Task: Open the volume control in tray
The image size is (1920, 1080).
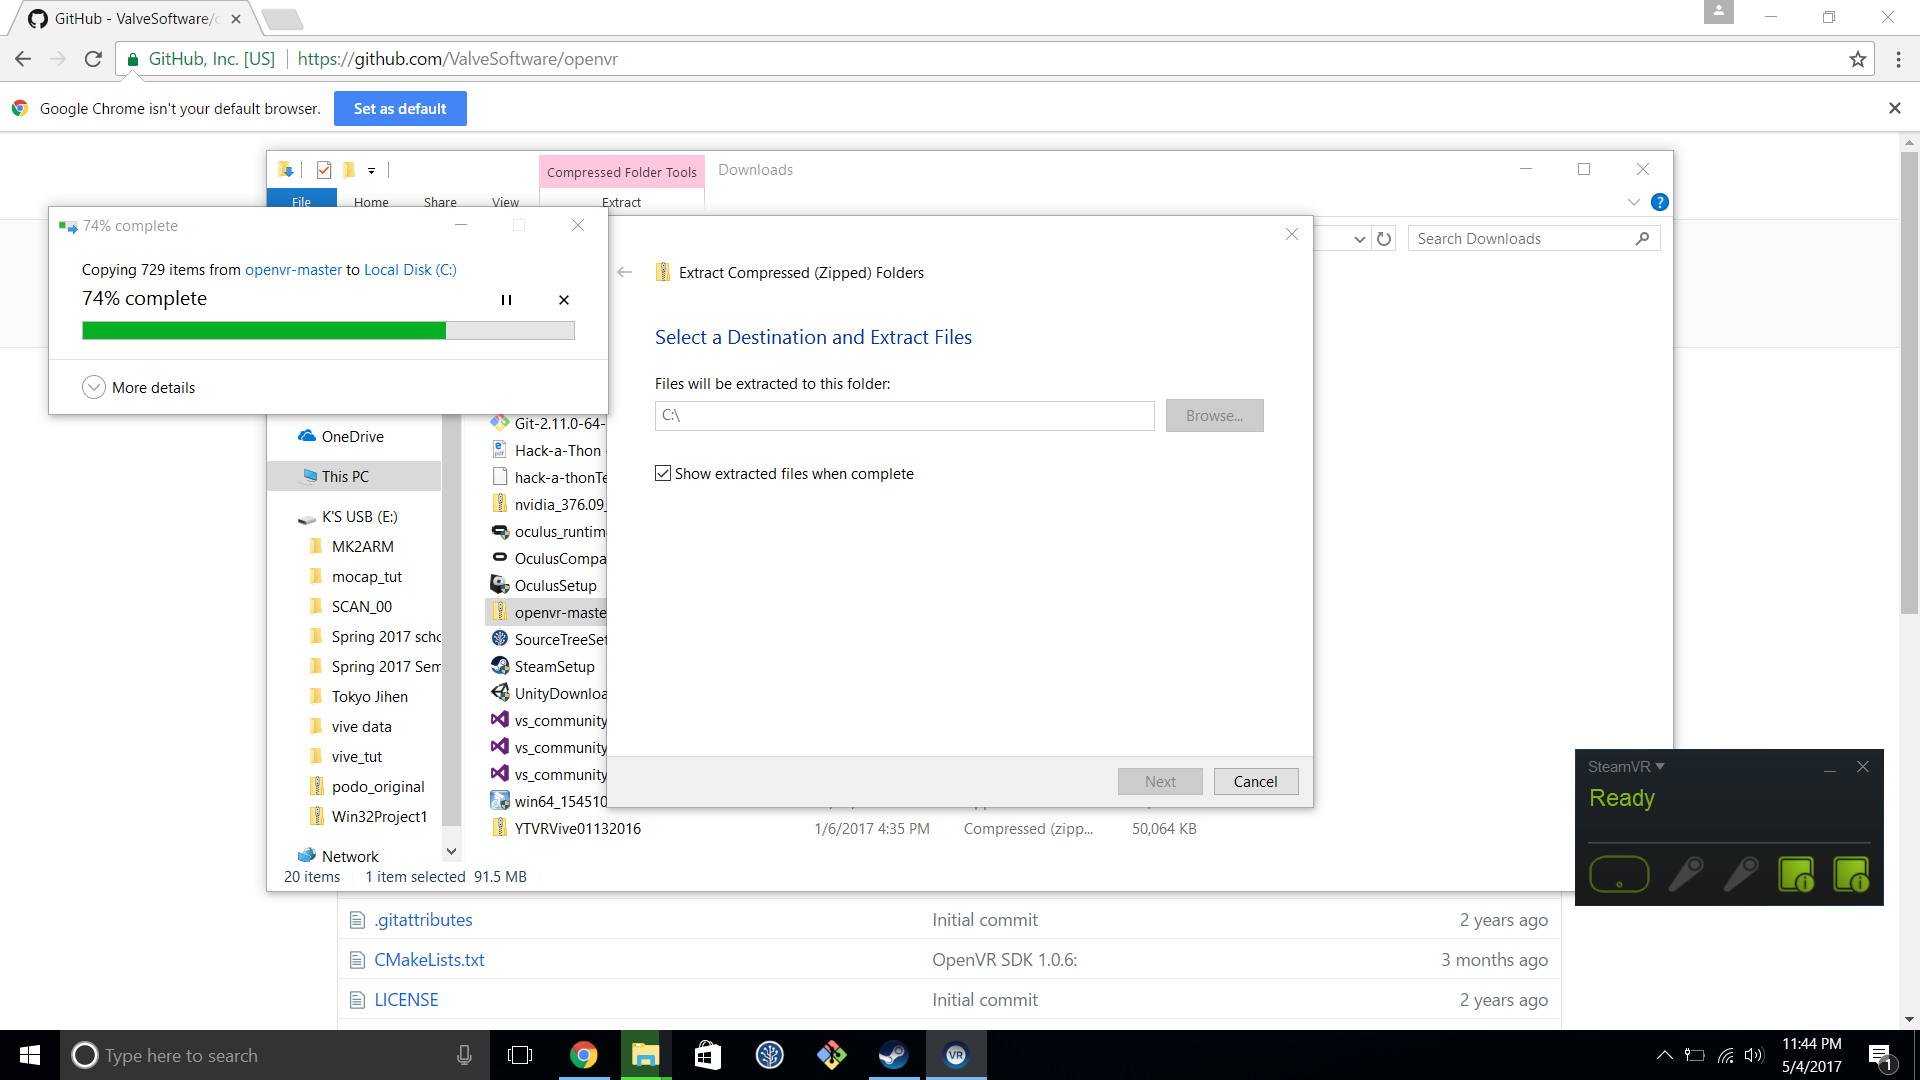Action: [x=1753, y=1055]
